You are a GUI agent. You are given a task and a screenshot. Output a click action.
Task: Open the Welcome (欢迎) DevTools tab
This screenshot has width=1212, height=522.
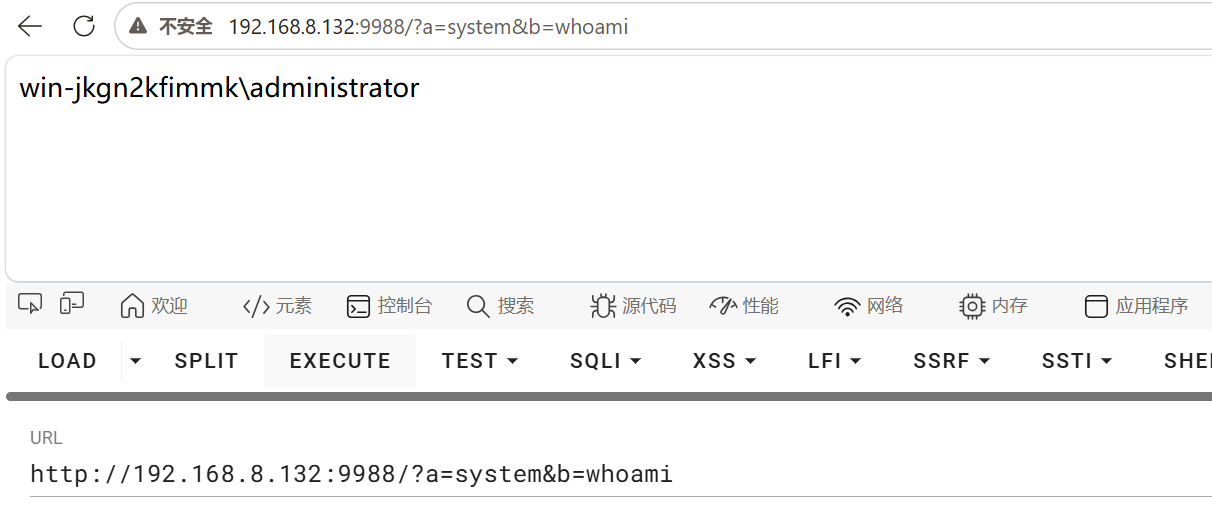point(153,306)
